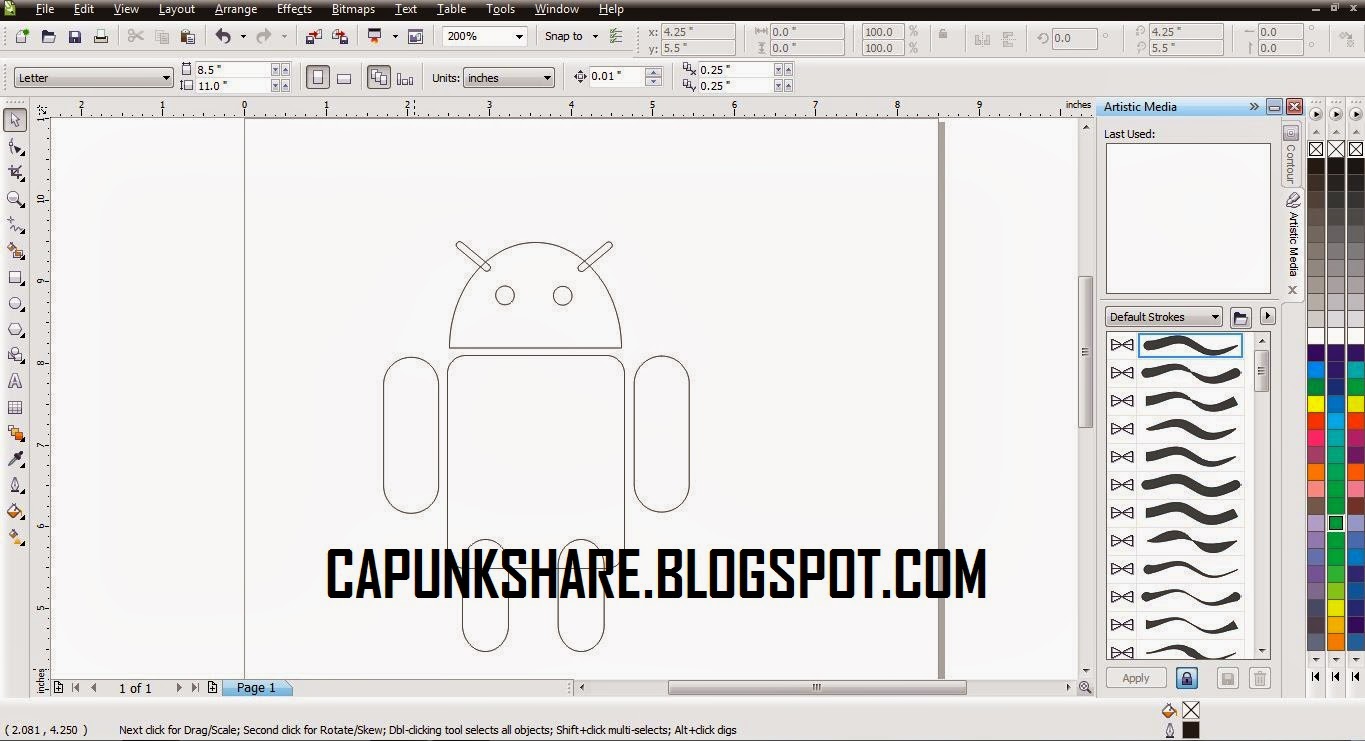Open the Welcome screen icon
Screen dimensions: 1365x741
click(x=415, y=36)
